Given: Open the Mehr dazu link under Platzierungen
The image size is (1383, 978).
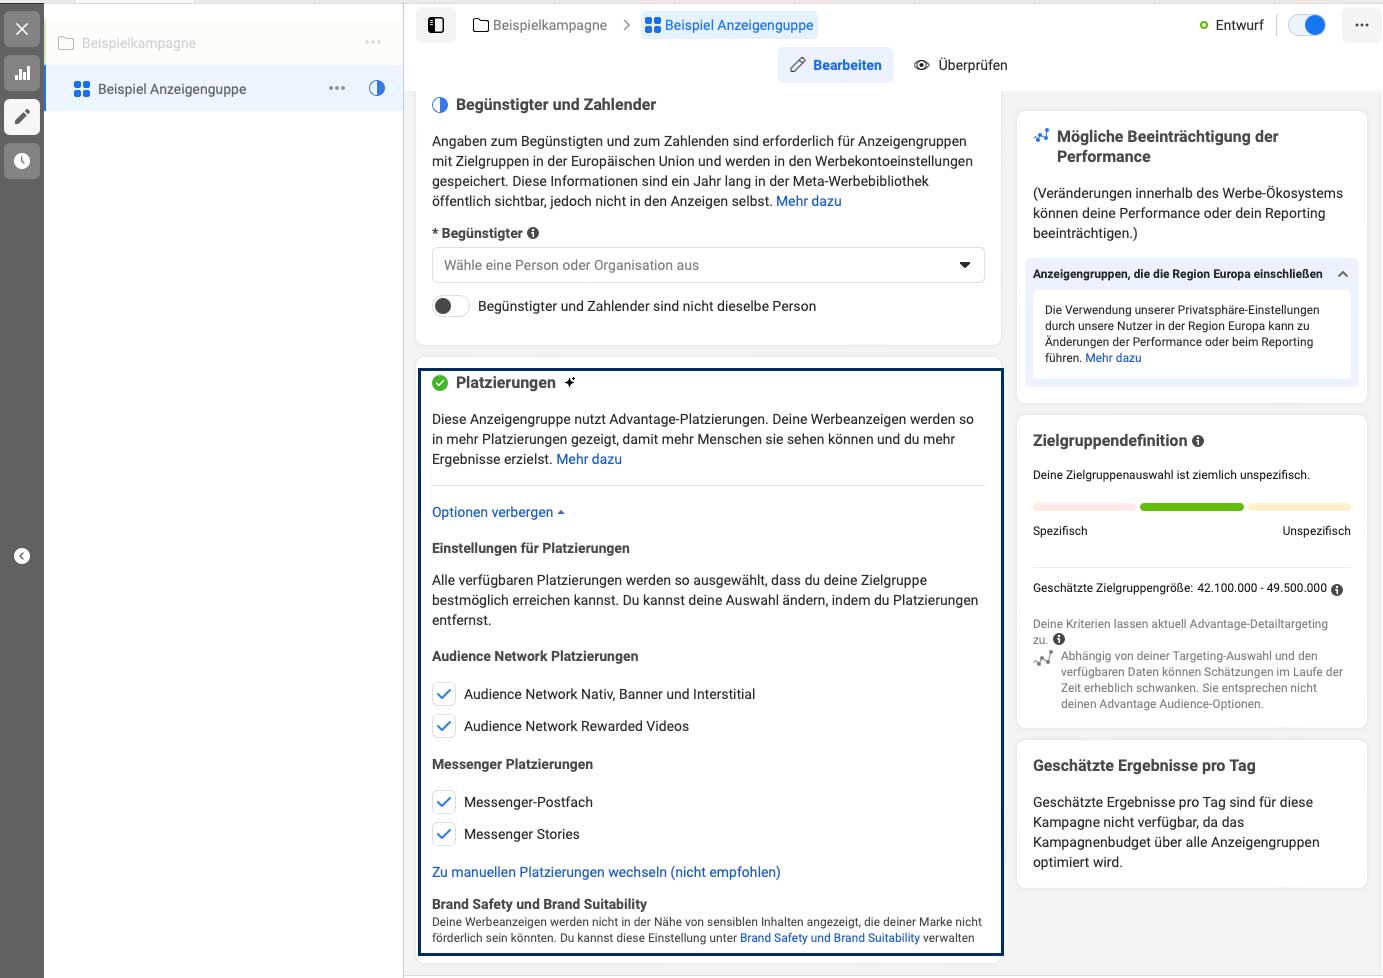Looking at the screenshot, I should pos(589,459).
